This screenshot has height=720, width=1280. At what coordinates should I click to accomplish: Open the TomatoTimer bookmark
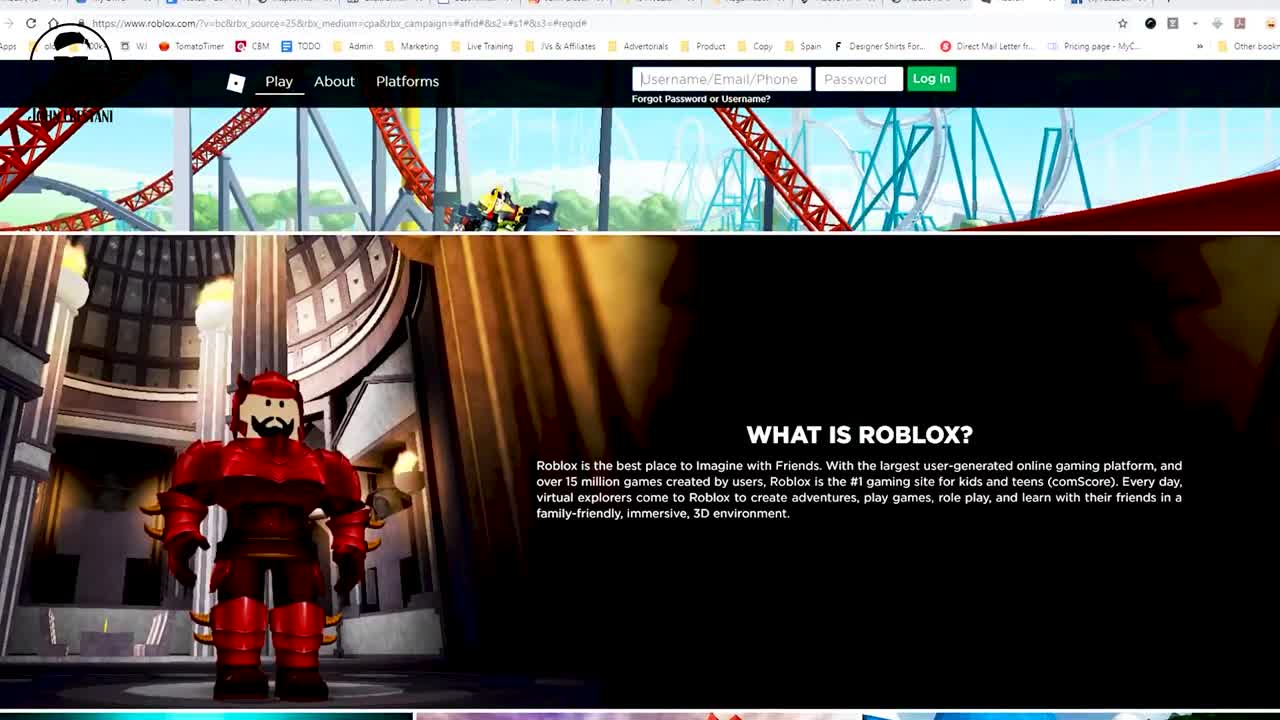pyautogui.click(x=191, y=46)
